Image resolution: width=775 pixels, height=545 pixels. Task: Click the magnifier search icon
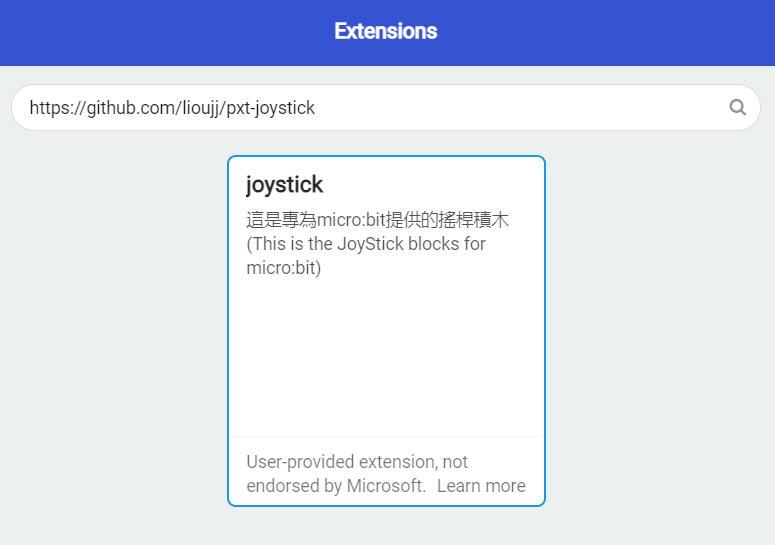737,107
